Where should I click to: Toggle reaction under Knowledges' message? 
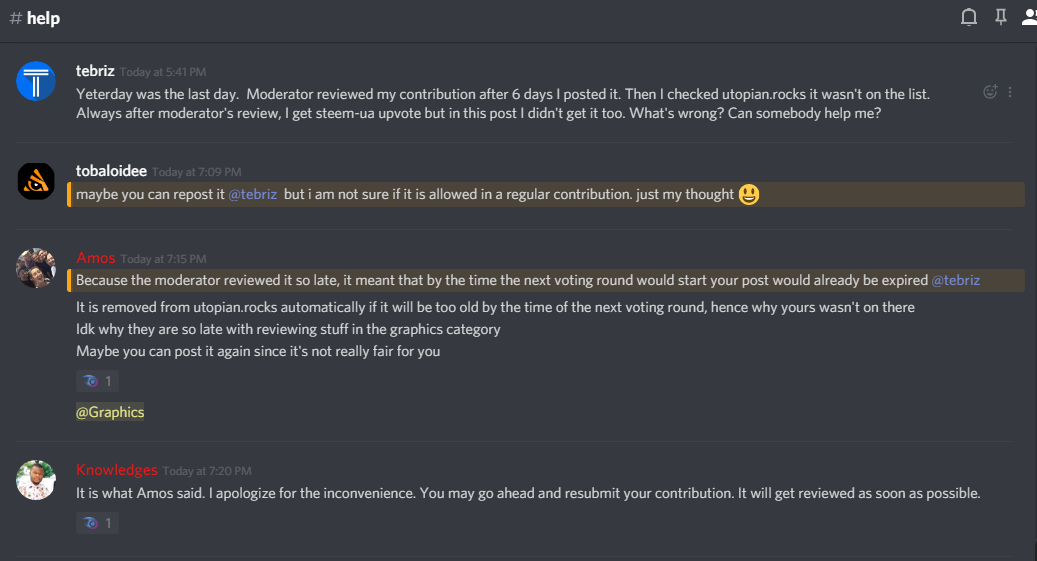97,523
